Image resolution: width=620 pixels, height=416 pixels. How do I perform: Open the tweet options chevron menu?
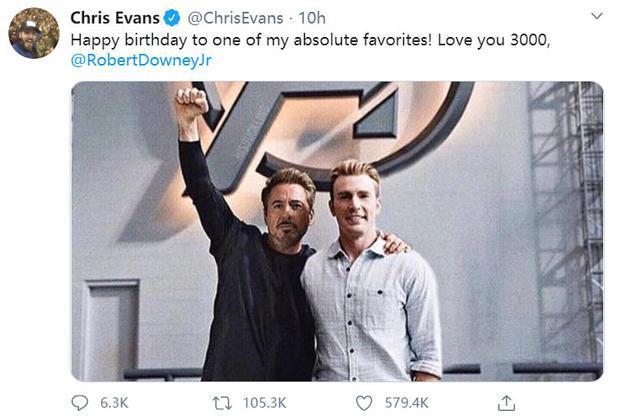click(597, 17)
